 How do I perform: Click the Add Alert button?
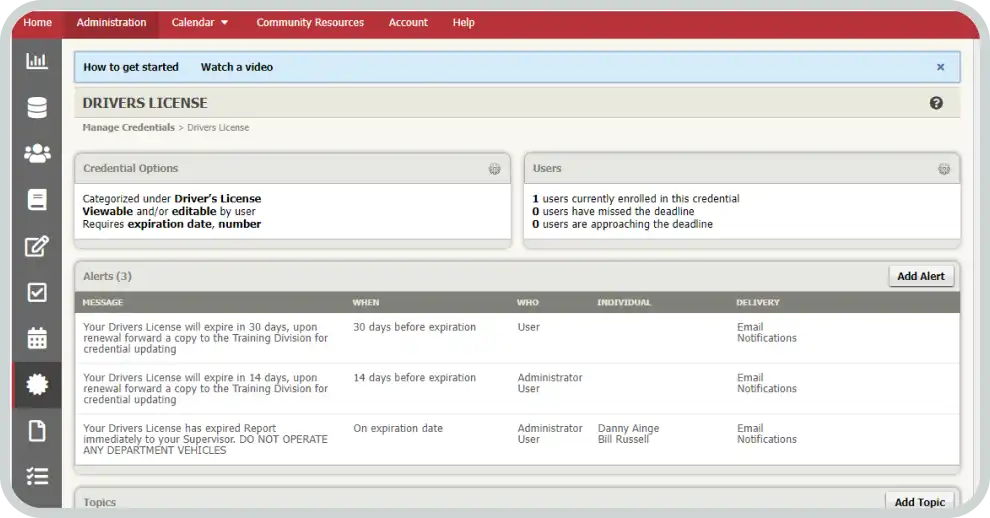(x=920, y=276)
